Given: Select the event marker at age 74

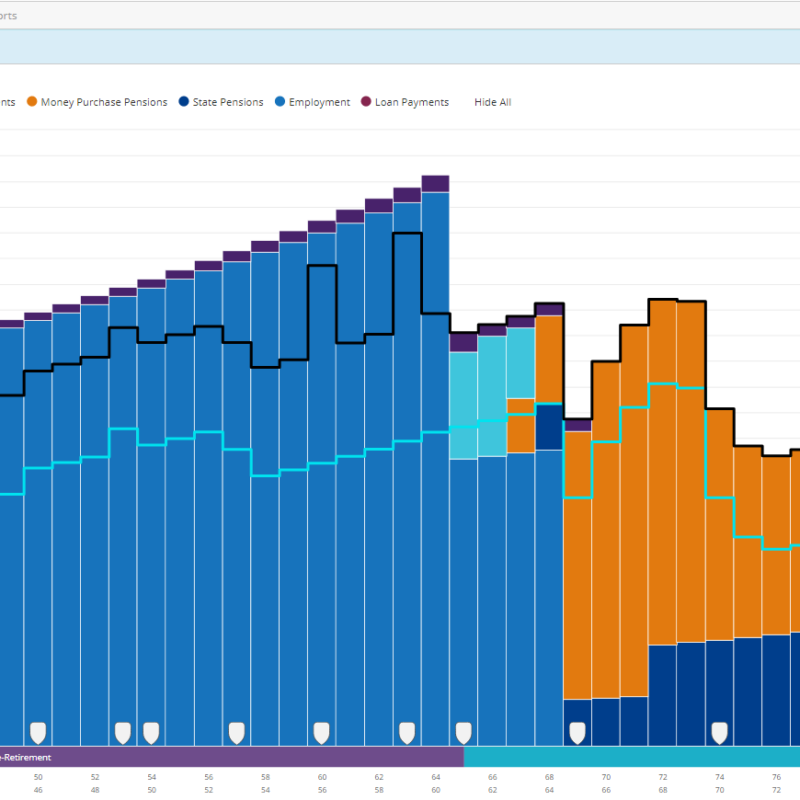Looking at the screenshot, I should [719, 732].
